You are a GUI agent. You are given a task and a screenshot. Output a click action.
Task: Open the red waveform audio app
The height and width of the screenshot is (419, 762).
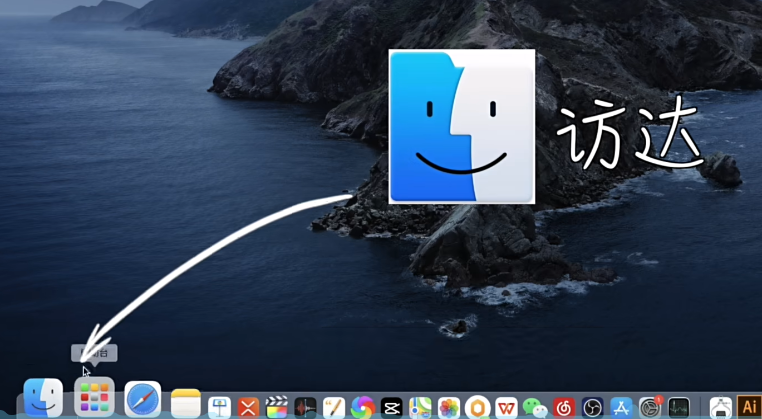305,407
